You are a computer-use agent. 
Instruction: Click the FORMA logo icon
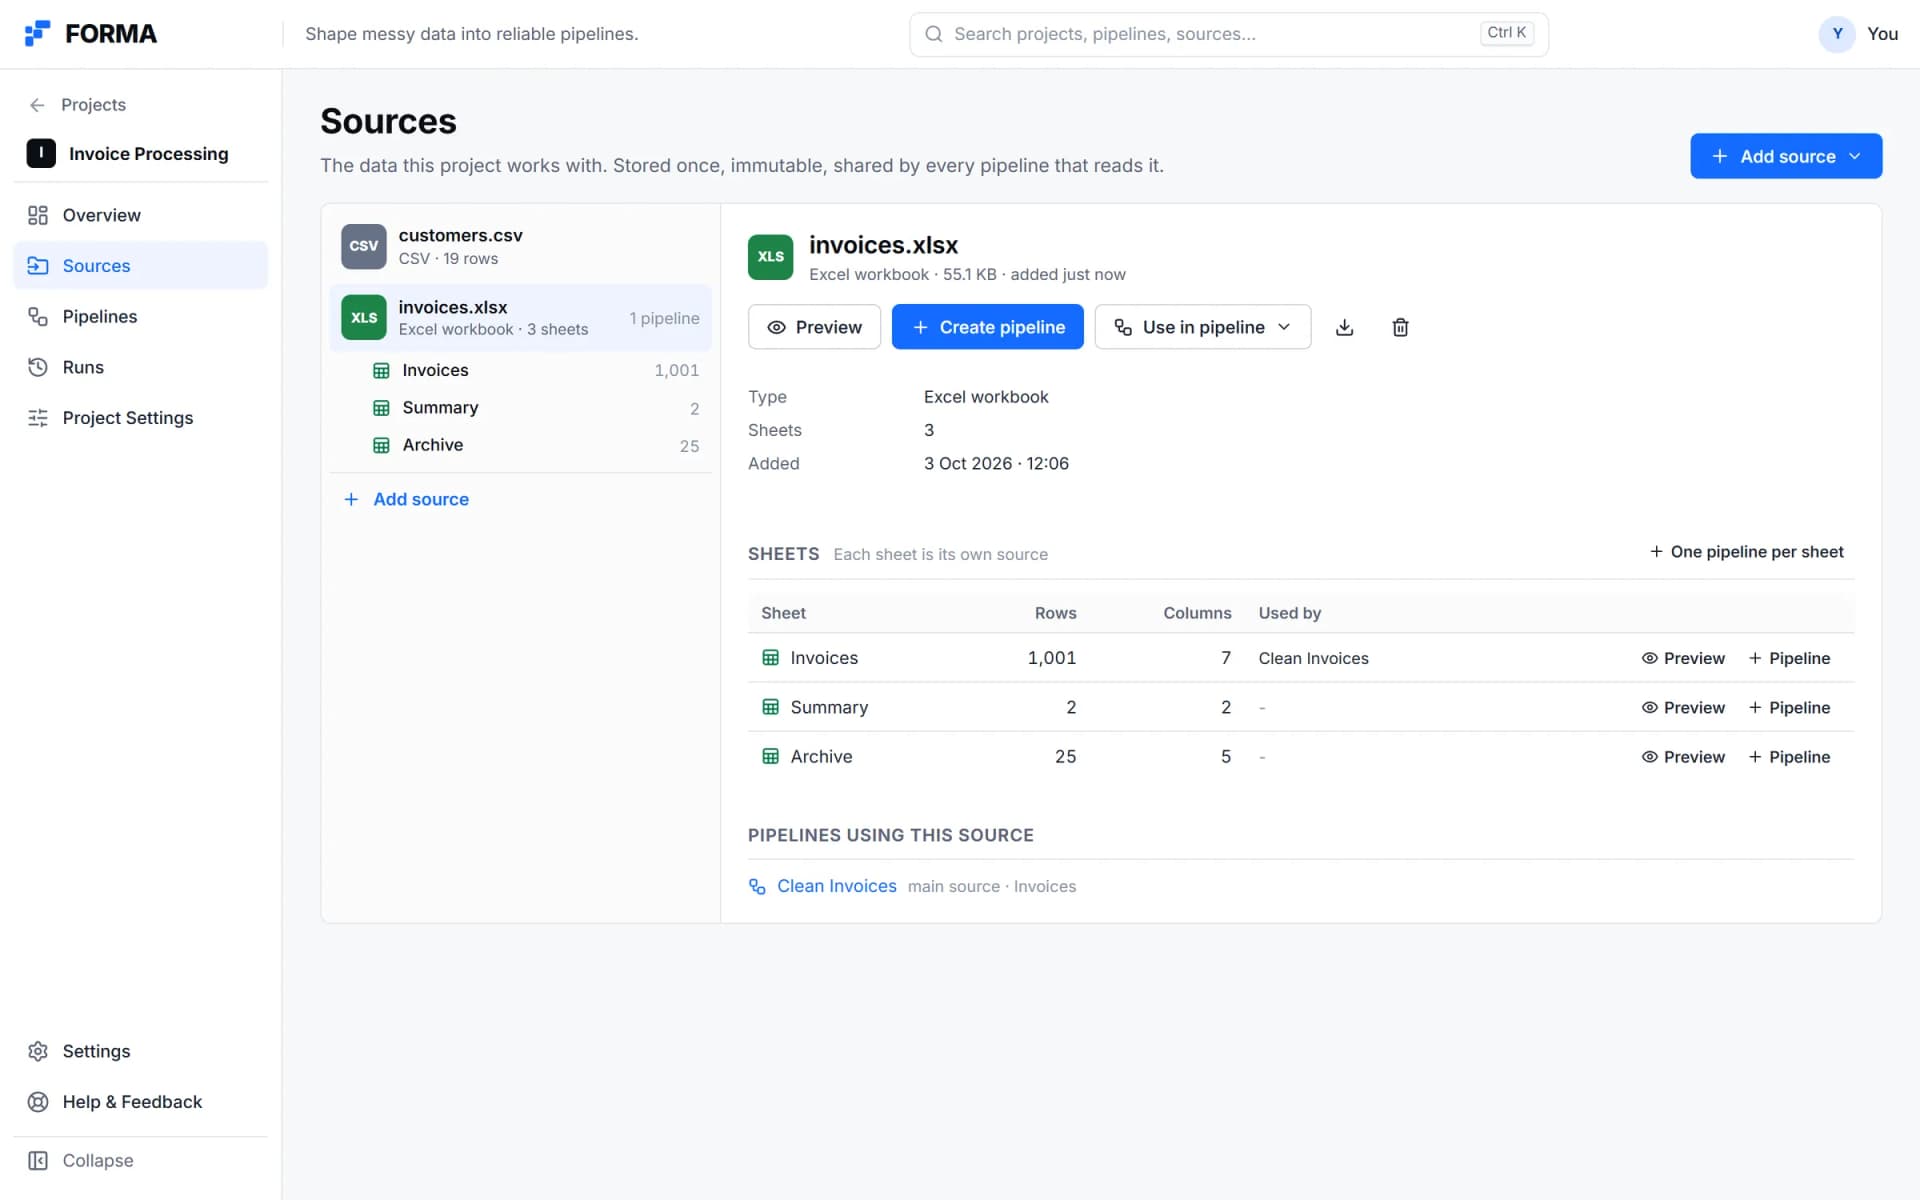pyautogui.click(x=37, y=34)
